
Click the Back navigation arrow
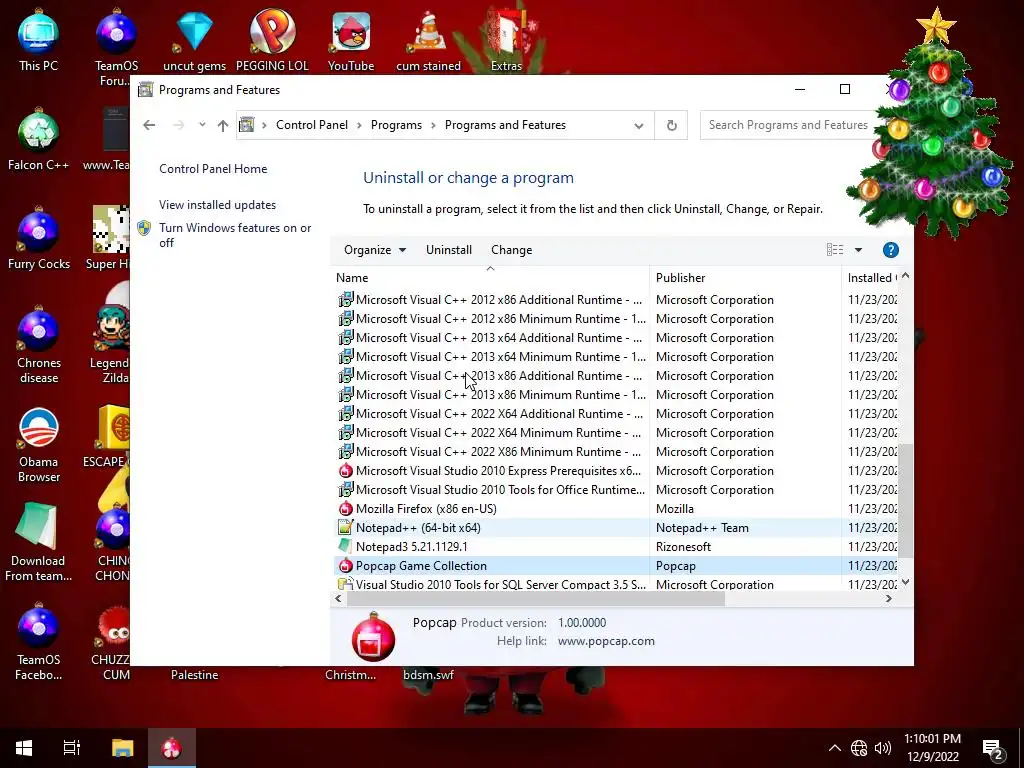[x=149, y=125]
